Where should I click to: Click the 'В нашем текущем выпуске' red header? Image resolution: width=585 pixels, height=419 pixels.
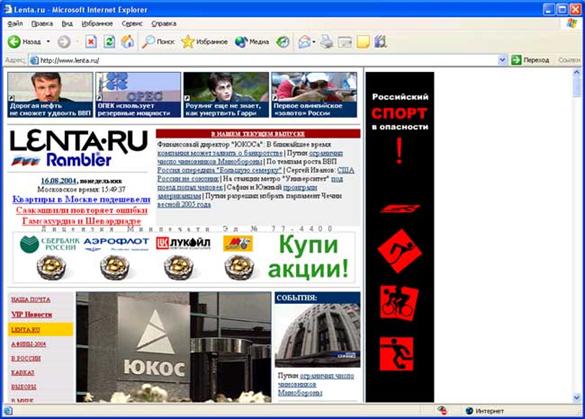[258, 134]
